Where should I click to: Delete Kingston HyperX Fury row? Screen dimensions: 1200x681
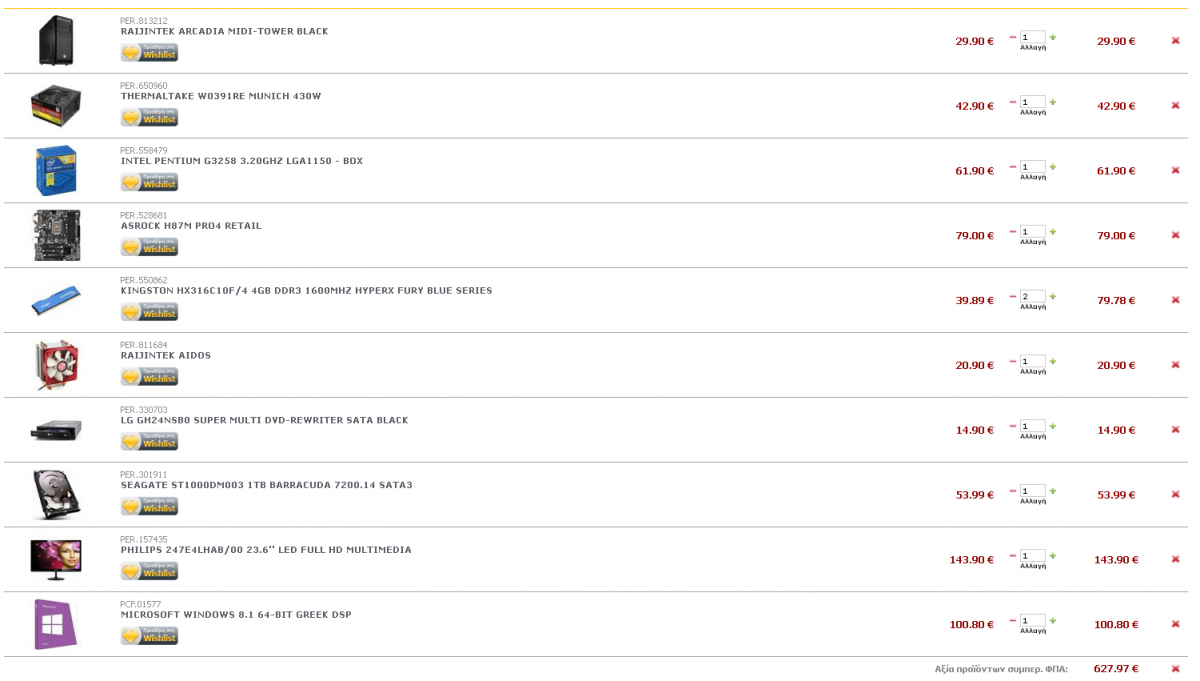pos(1175,300)
